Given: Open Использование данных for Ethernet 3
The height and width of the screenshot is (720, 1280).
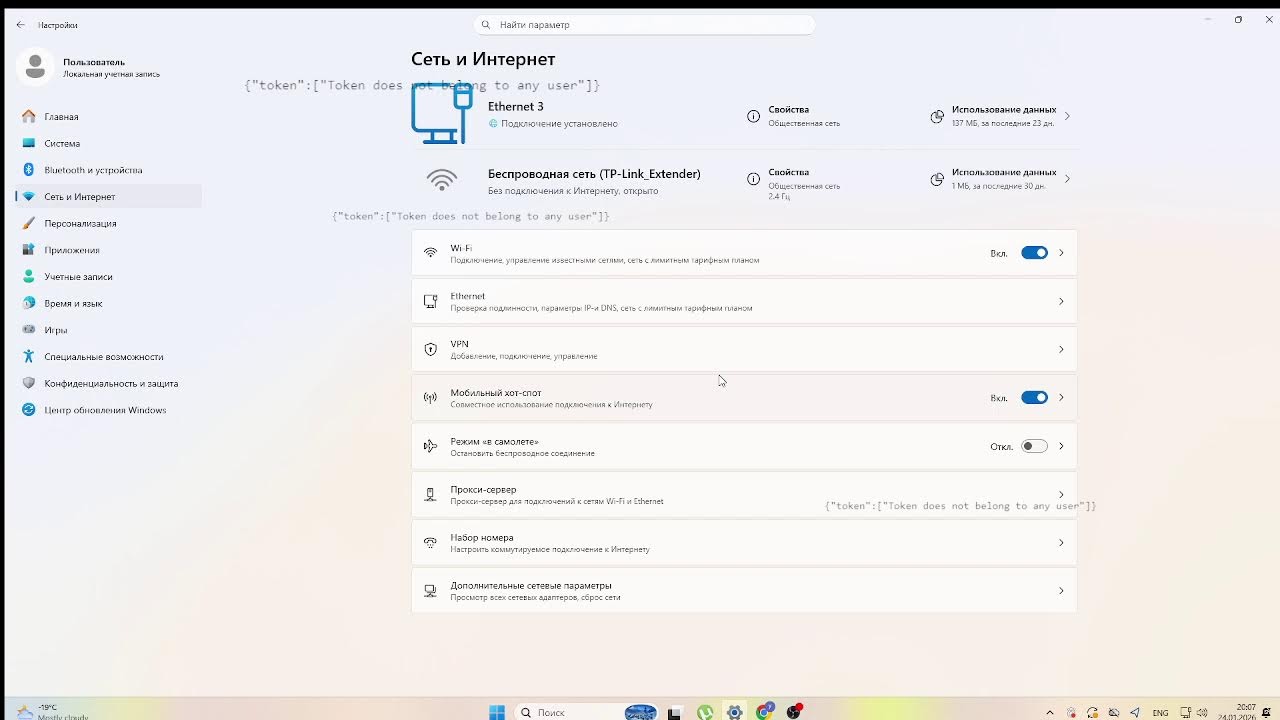Looking at the screenshot, I should 1004,110.
